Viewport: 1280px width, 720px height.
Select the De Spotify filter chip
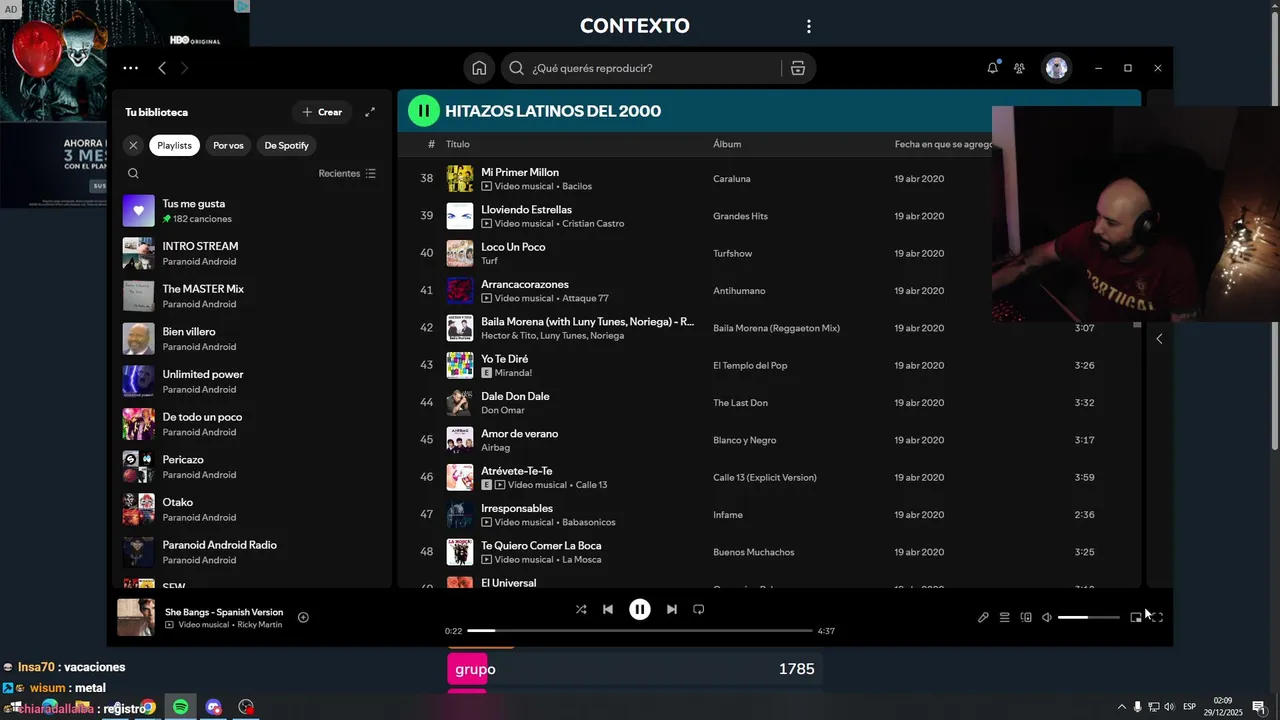(x=286, y=145)
